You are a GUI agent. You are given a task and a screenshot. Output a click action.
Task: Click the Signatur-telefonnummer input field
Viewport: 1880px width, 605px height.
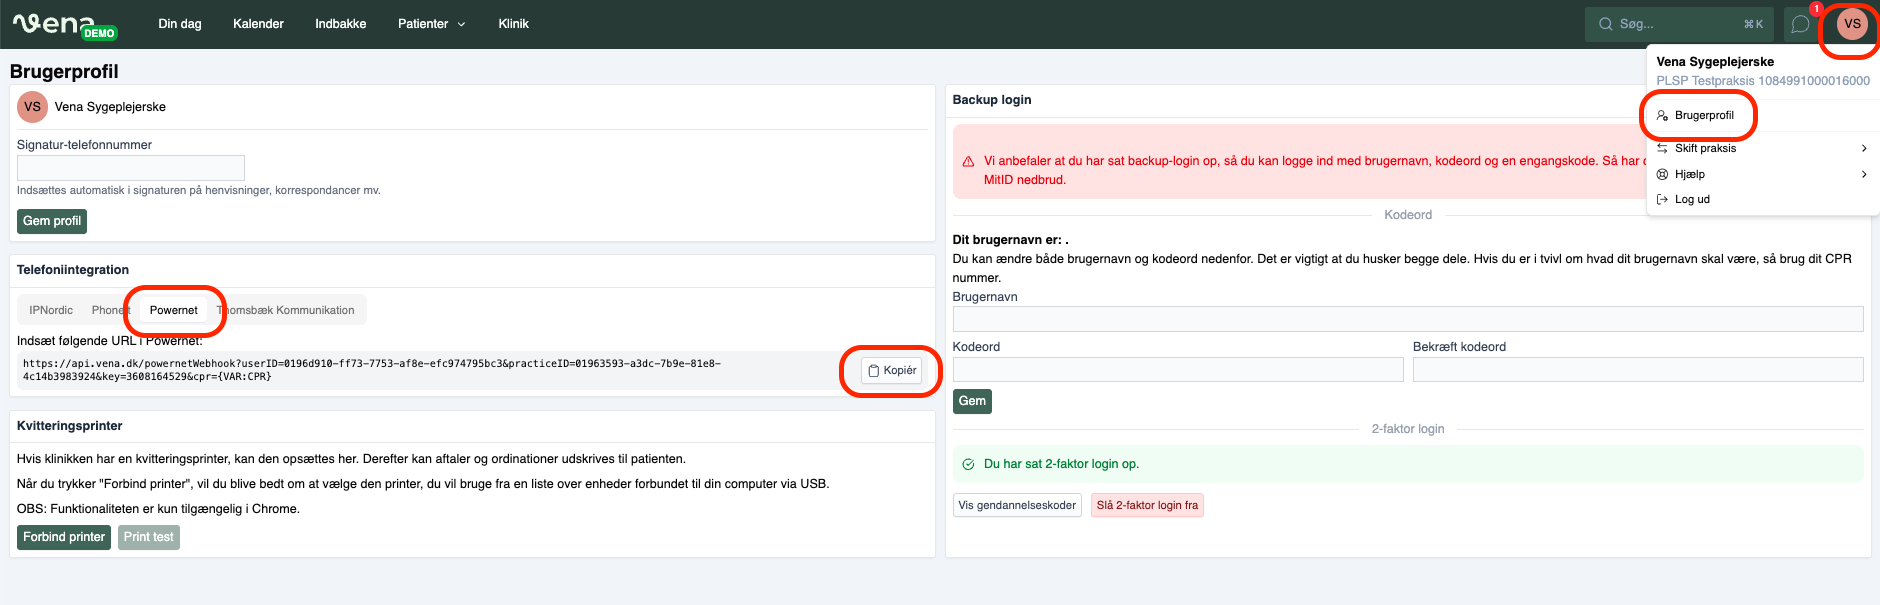click(131, 168)
